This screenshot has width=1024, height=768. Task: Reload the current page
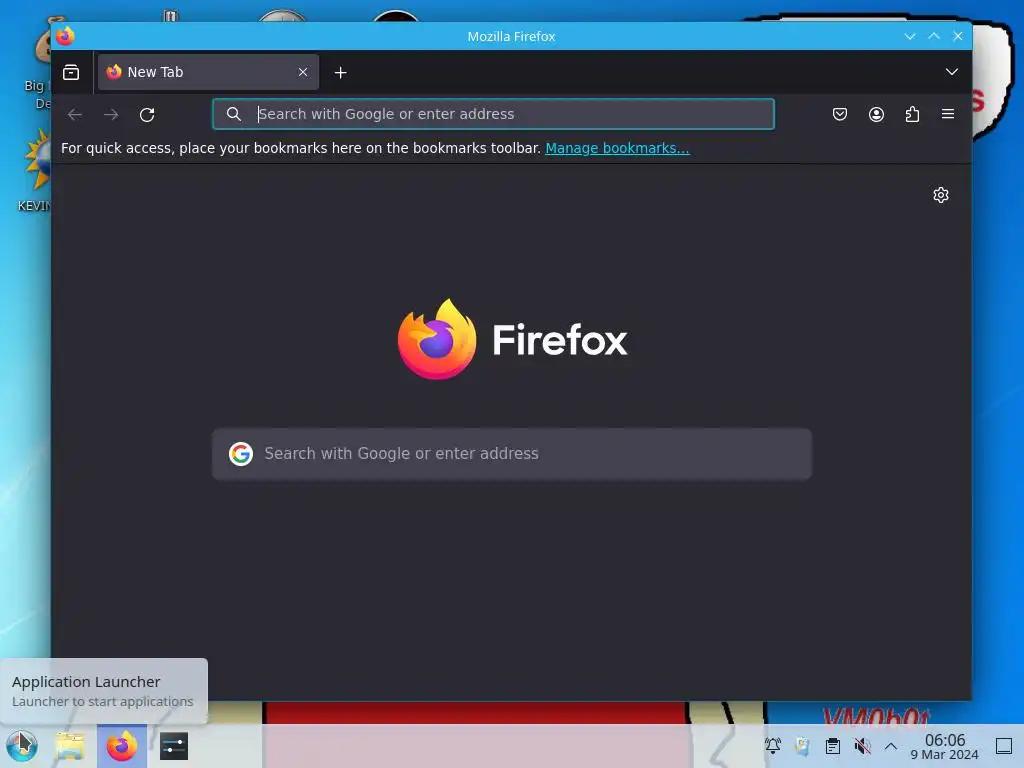click(147, 115)
